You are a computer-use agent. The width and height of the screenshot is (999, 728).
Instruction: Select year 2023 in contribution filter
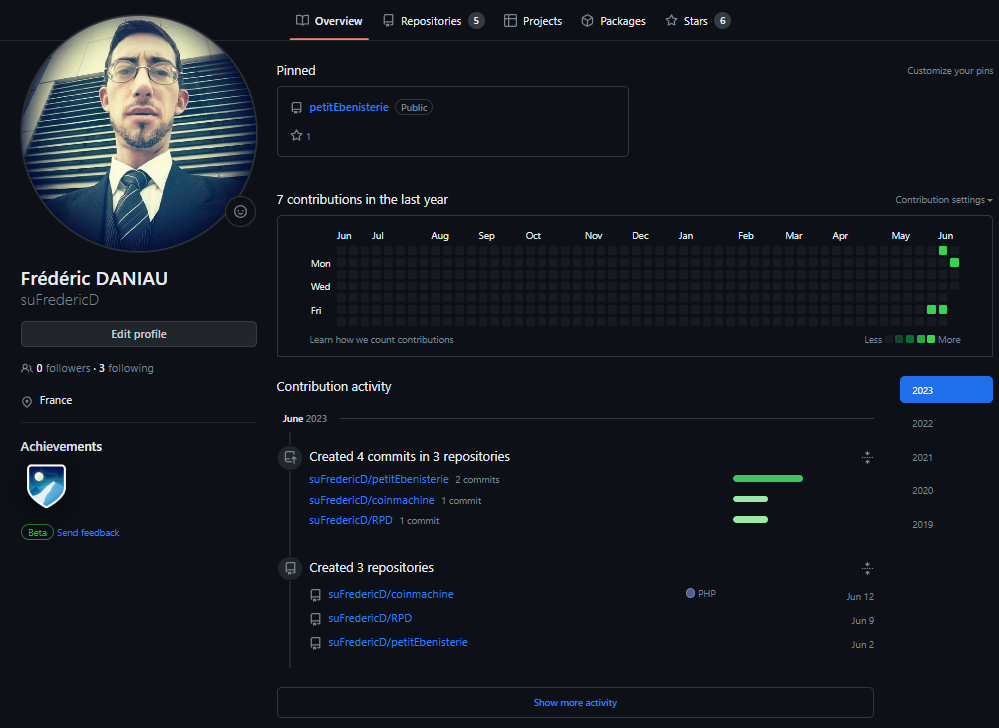coord(946,390)
